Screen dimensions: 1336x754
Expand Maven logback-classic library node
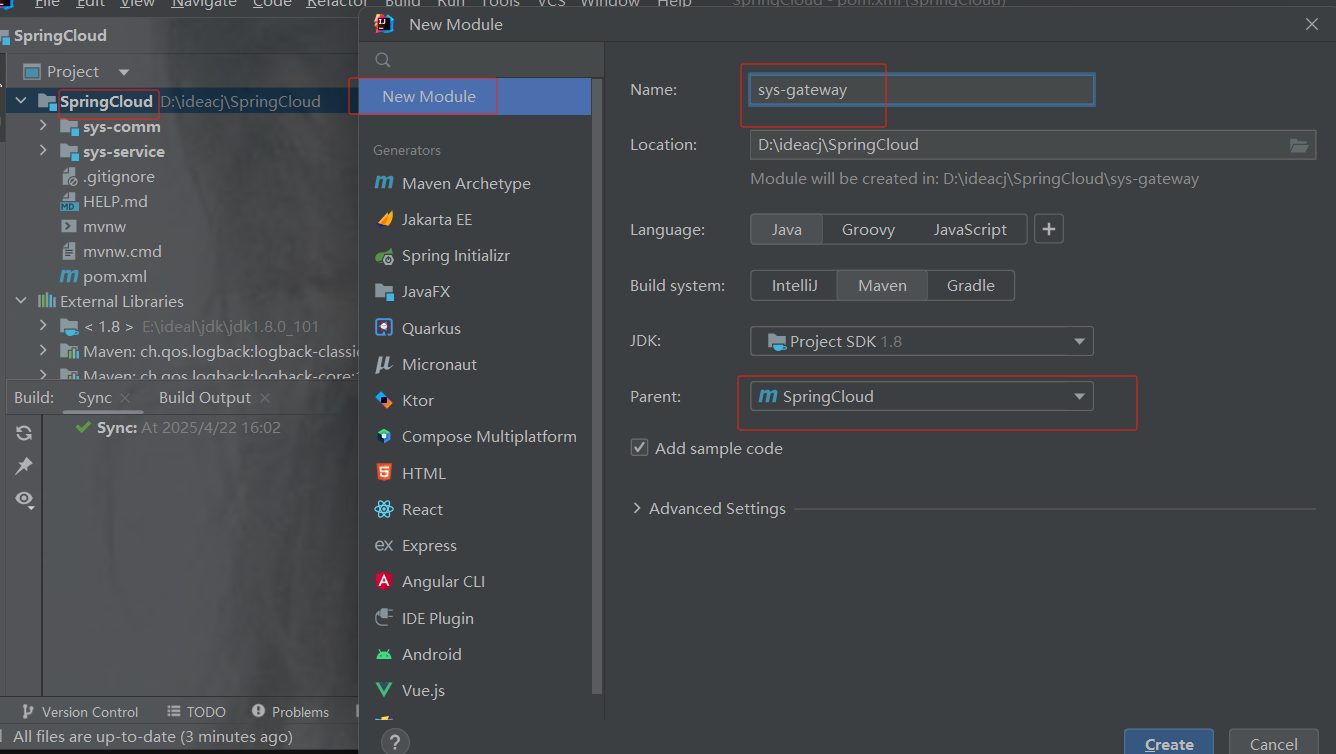(43, 351)
